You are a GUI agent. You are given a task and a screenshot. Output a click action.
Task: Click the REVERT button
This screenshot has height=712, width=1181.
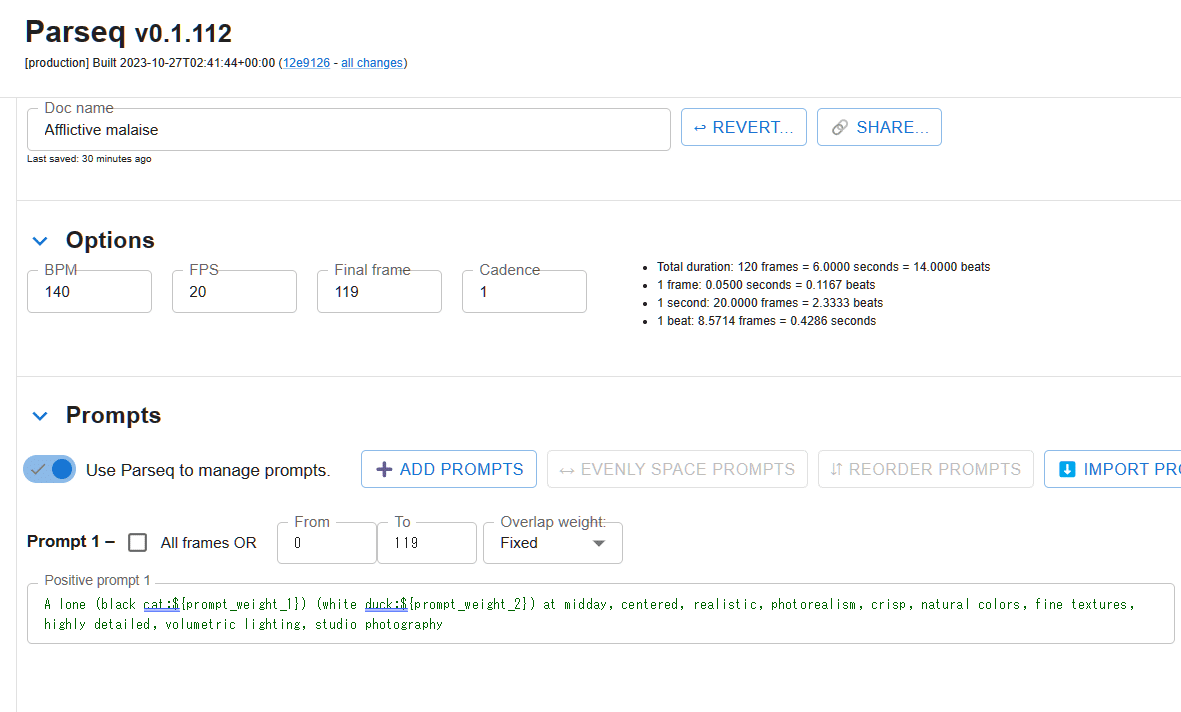(x=744, y=127)
